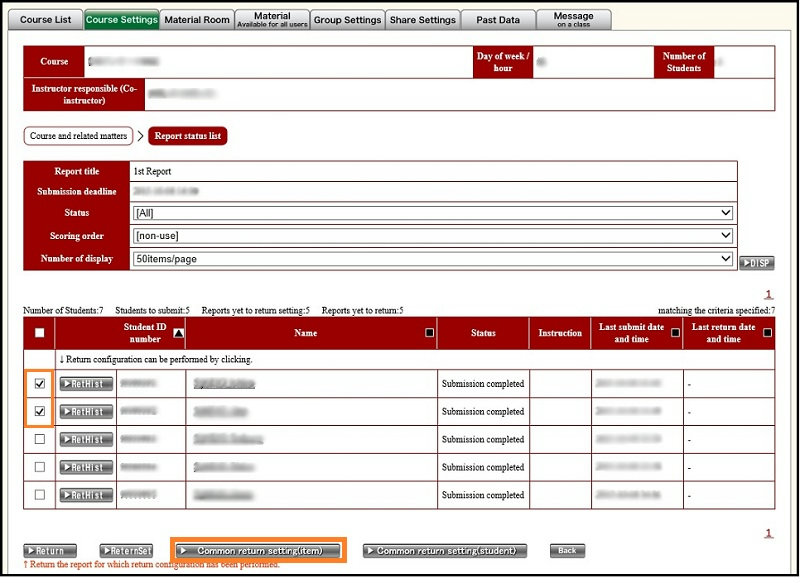Open RetHist for the last student row

(x=86, y=495)
